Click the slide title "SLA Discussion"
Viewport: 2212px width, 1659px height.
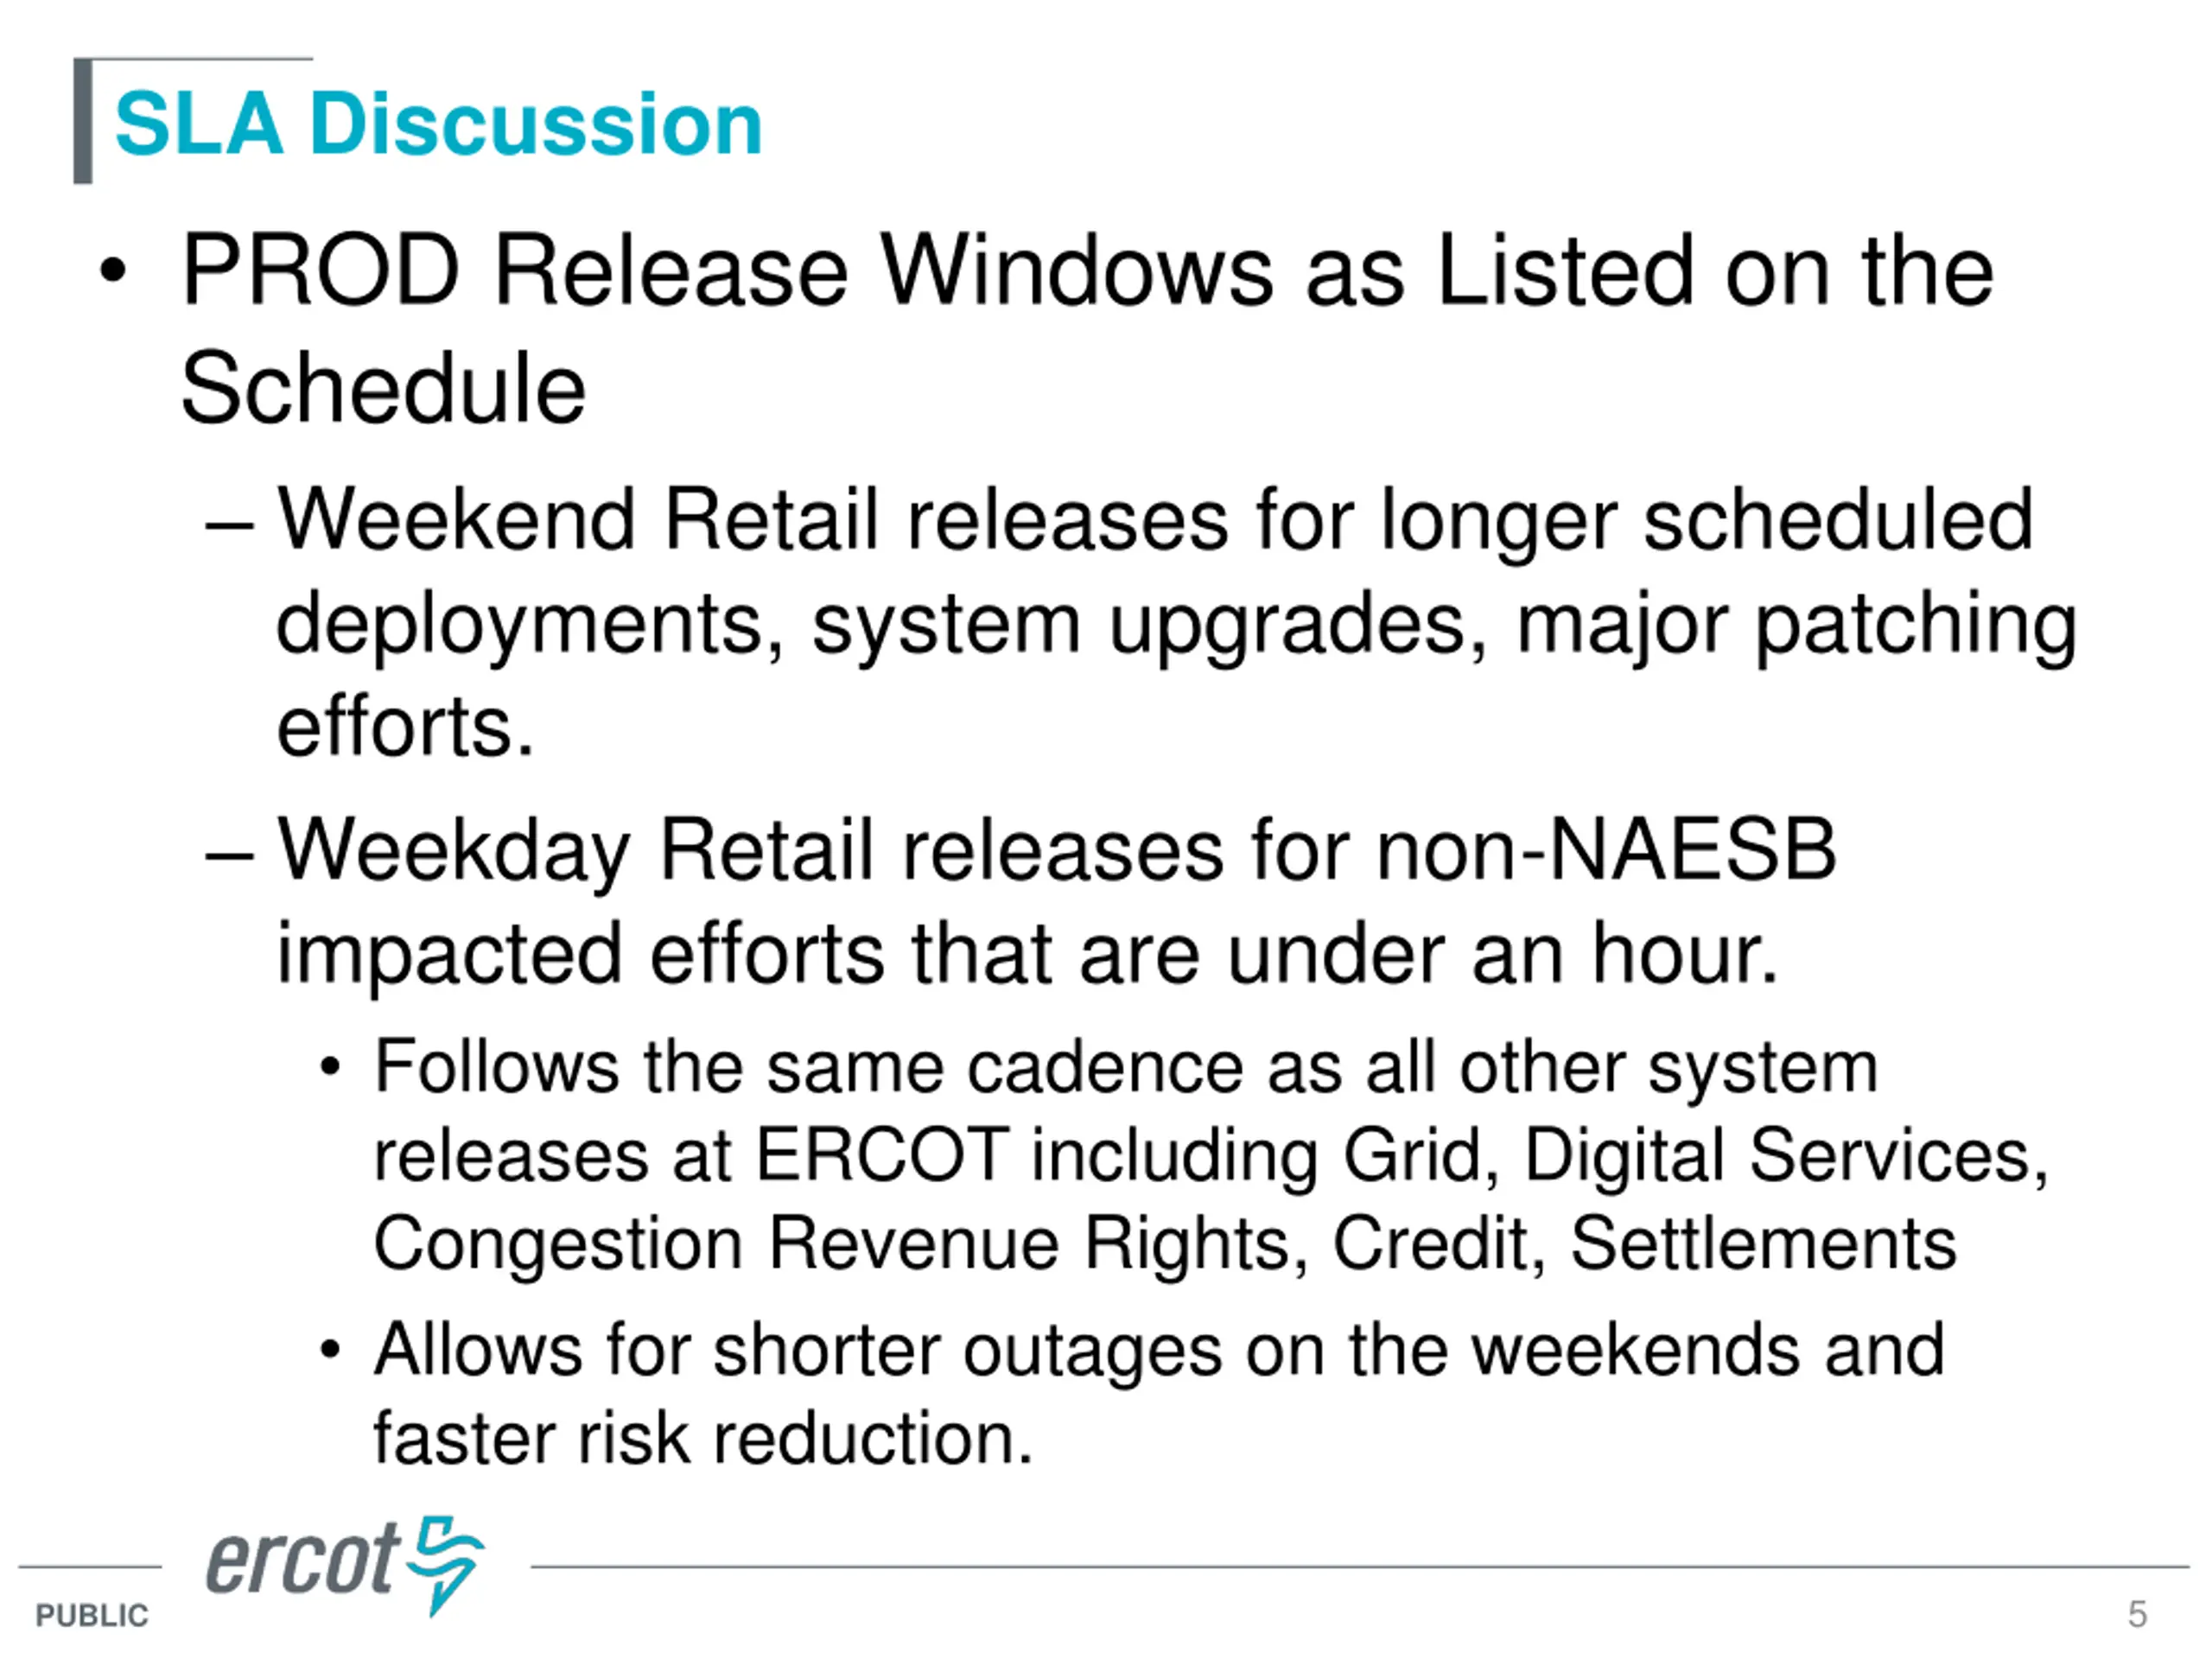point(438,124)
